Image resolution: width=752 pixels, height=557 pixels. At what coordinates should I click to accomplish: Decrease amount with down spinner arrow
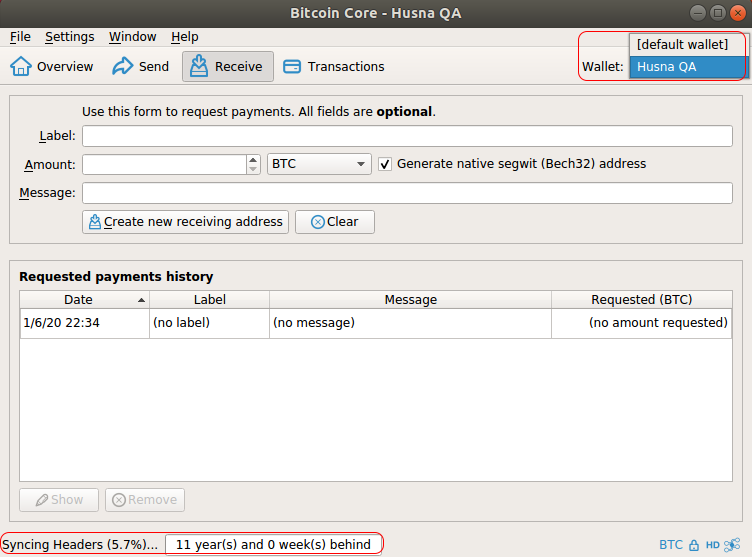pos(253,169)
